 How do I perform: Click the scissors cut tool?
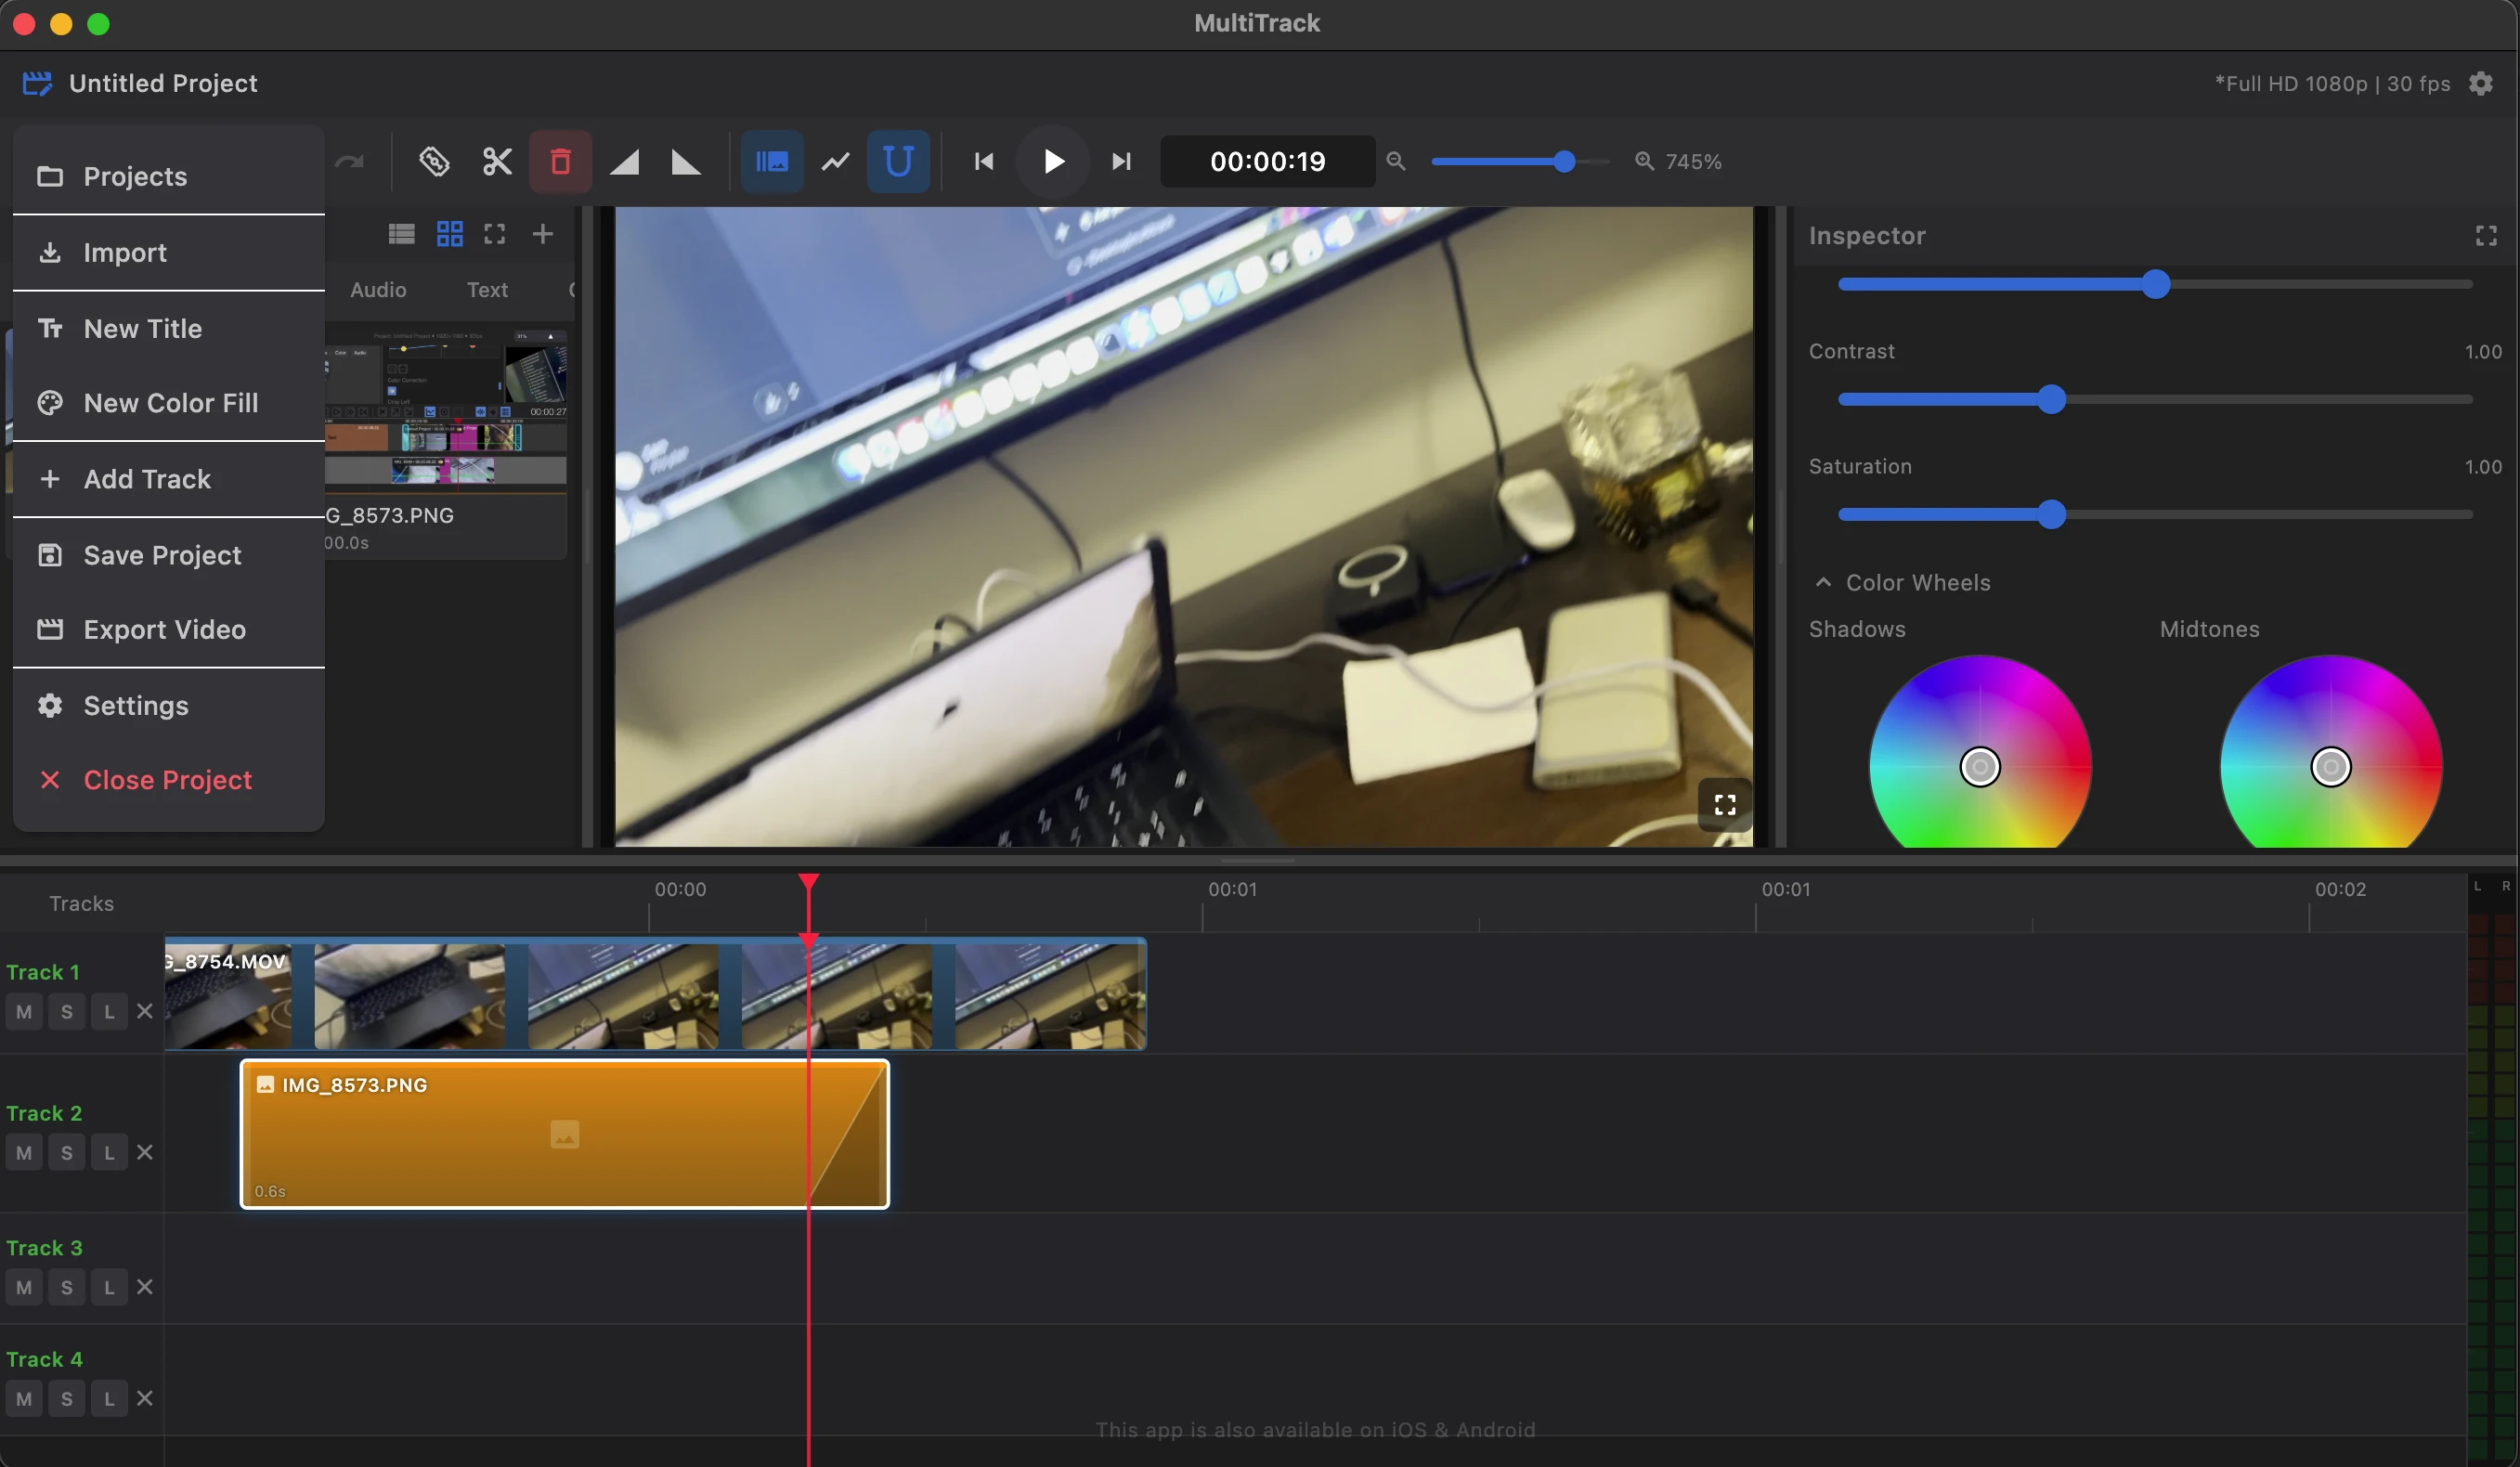coord(497,161)
